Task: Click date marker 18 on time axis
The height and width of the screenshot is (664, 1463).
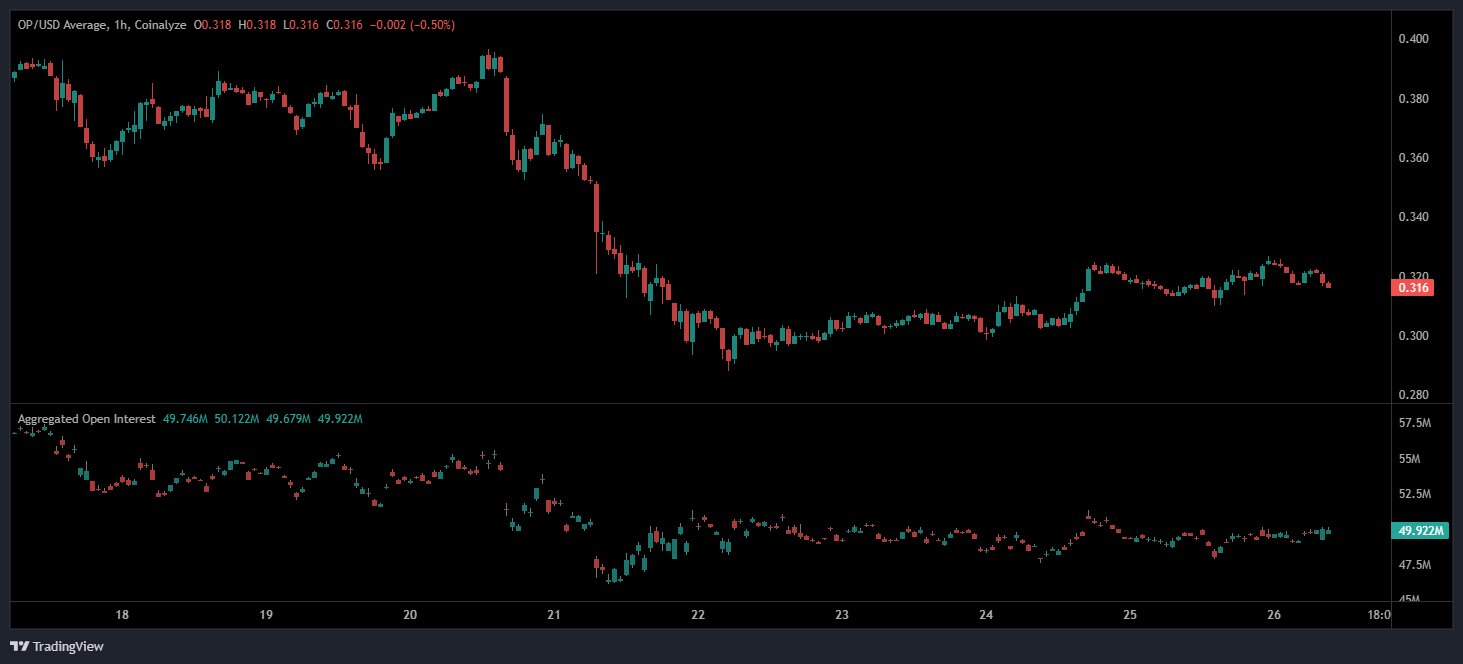Action: click(122, 614)
